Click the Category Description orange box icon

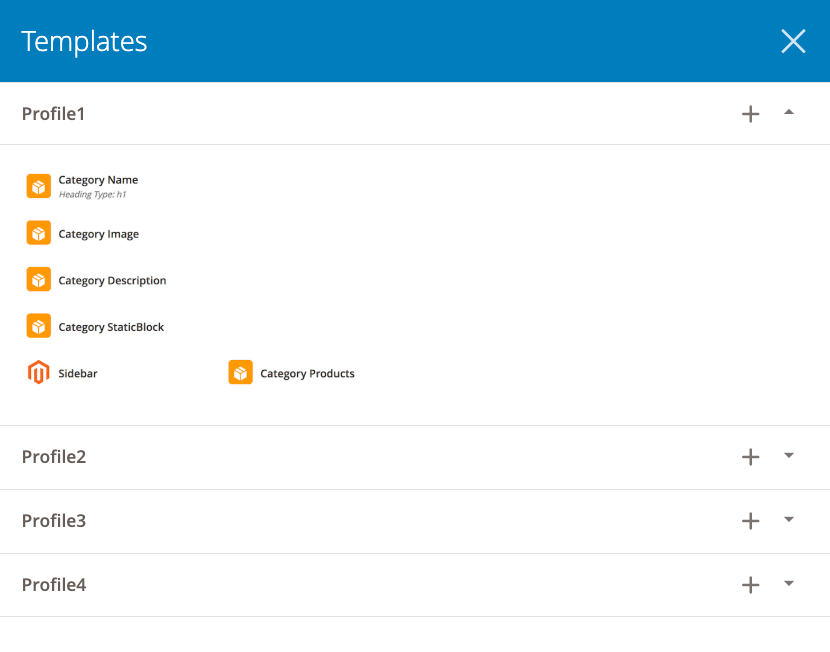coord(39,279)
